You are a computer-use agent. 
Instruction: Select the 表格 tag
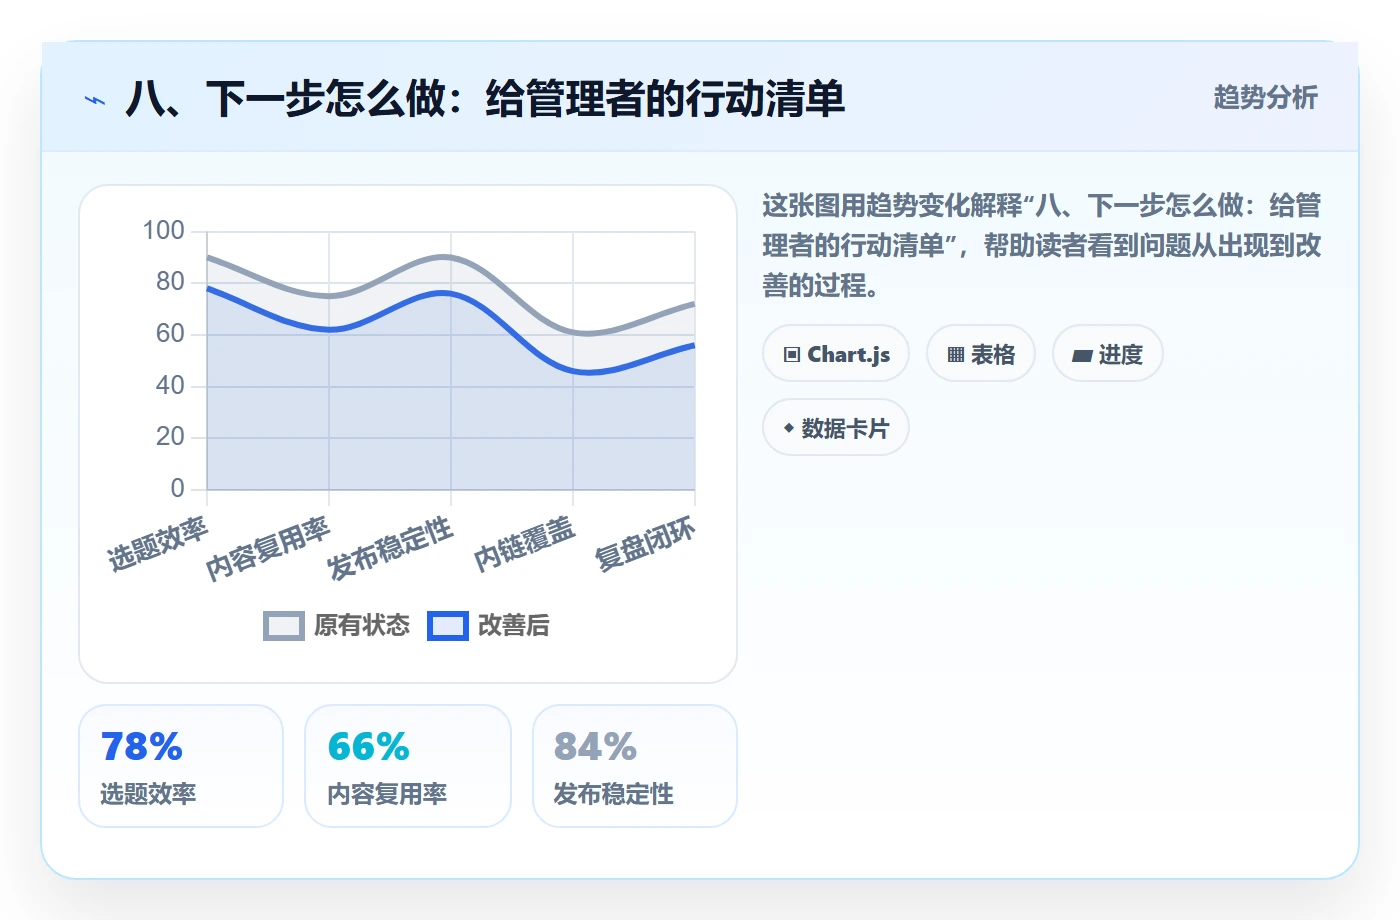point(981,354)
